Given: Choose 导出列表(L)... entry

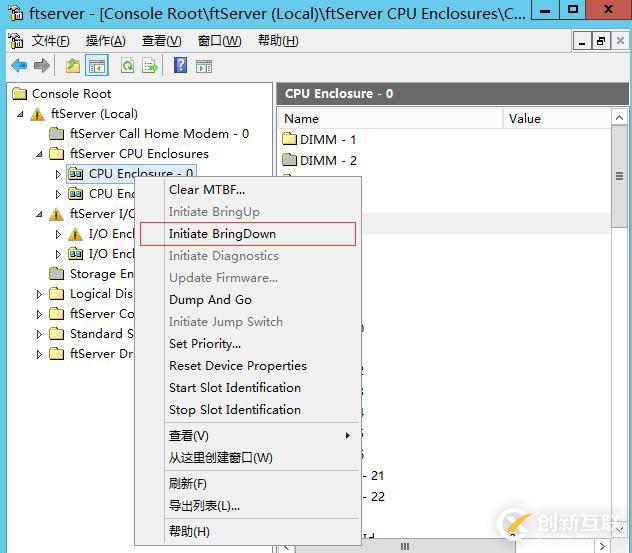Looking at the screenshot, I should click(248, 505).
